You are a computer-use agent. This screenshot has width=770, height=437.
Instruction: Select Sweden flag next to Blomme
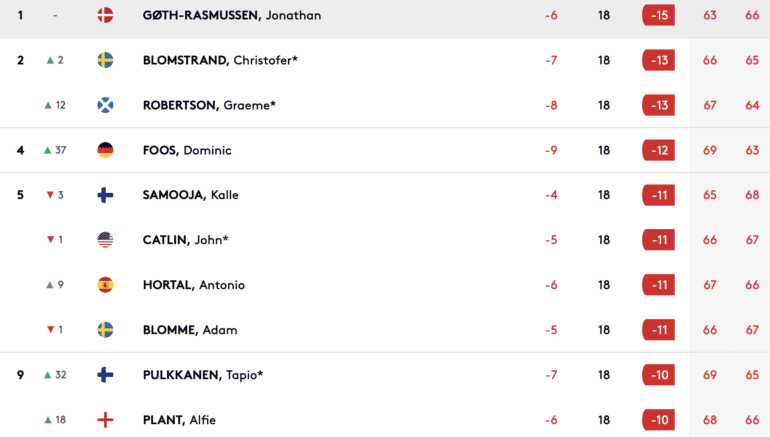(105, 329)
